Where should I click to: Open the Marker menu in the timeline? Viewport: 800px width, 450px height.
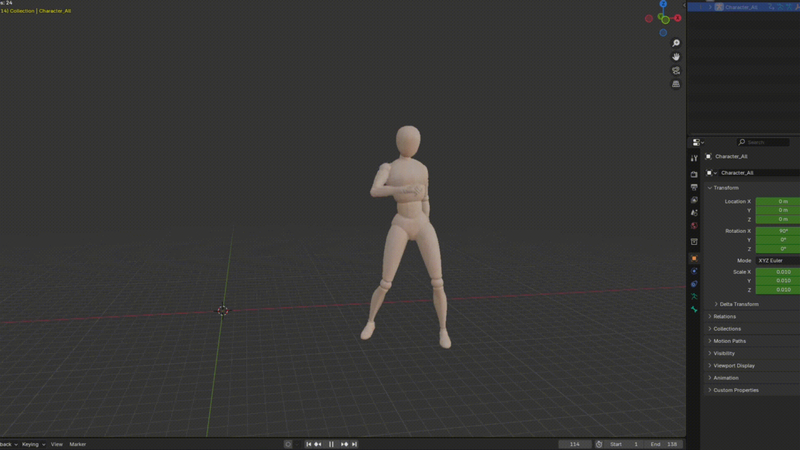coord(77,444)
